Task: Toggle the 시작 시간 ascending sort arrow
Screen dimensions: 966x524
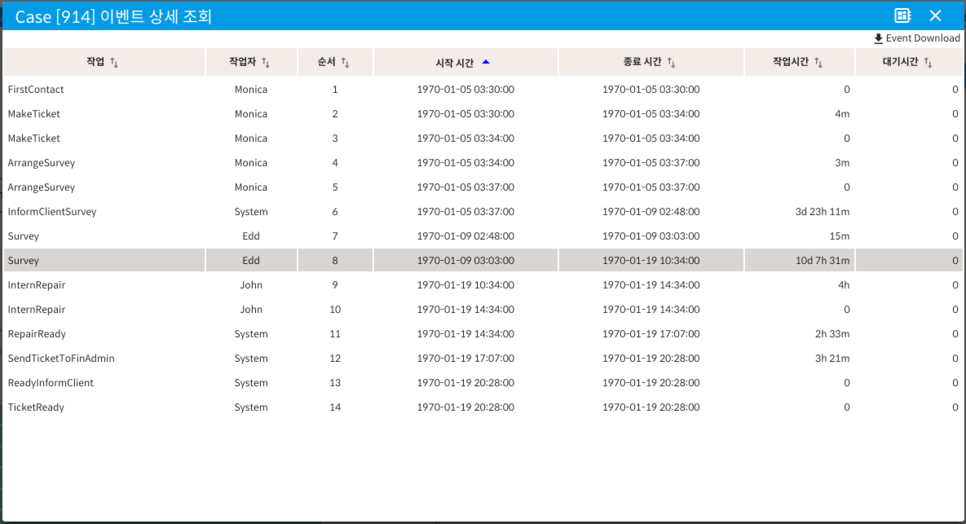Action: pyautogui.click(x=486, y=62)
